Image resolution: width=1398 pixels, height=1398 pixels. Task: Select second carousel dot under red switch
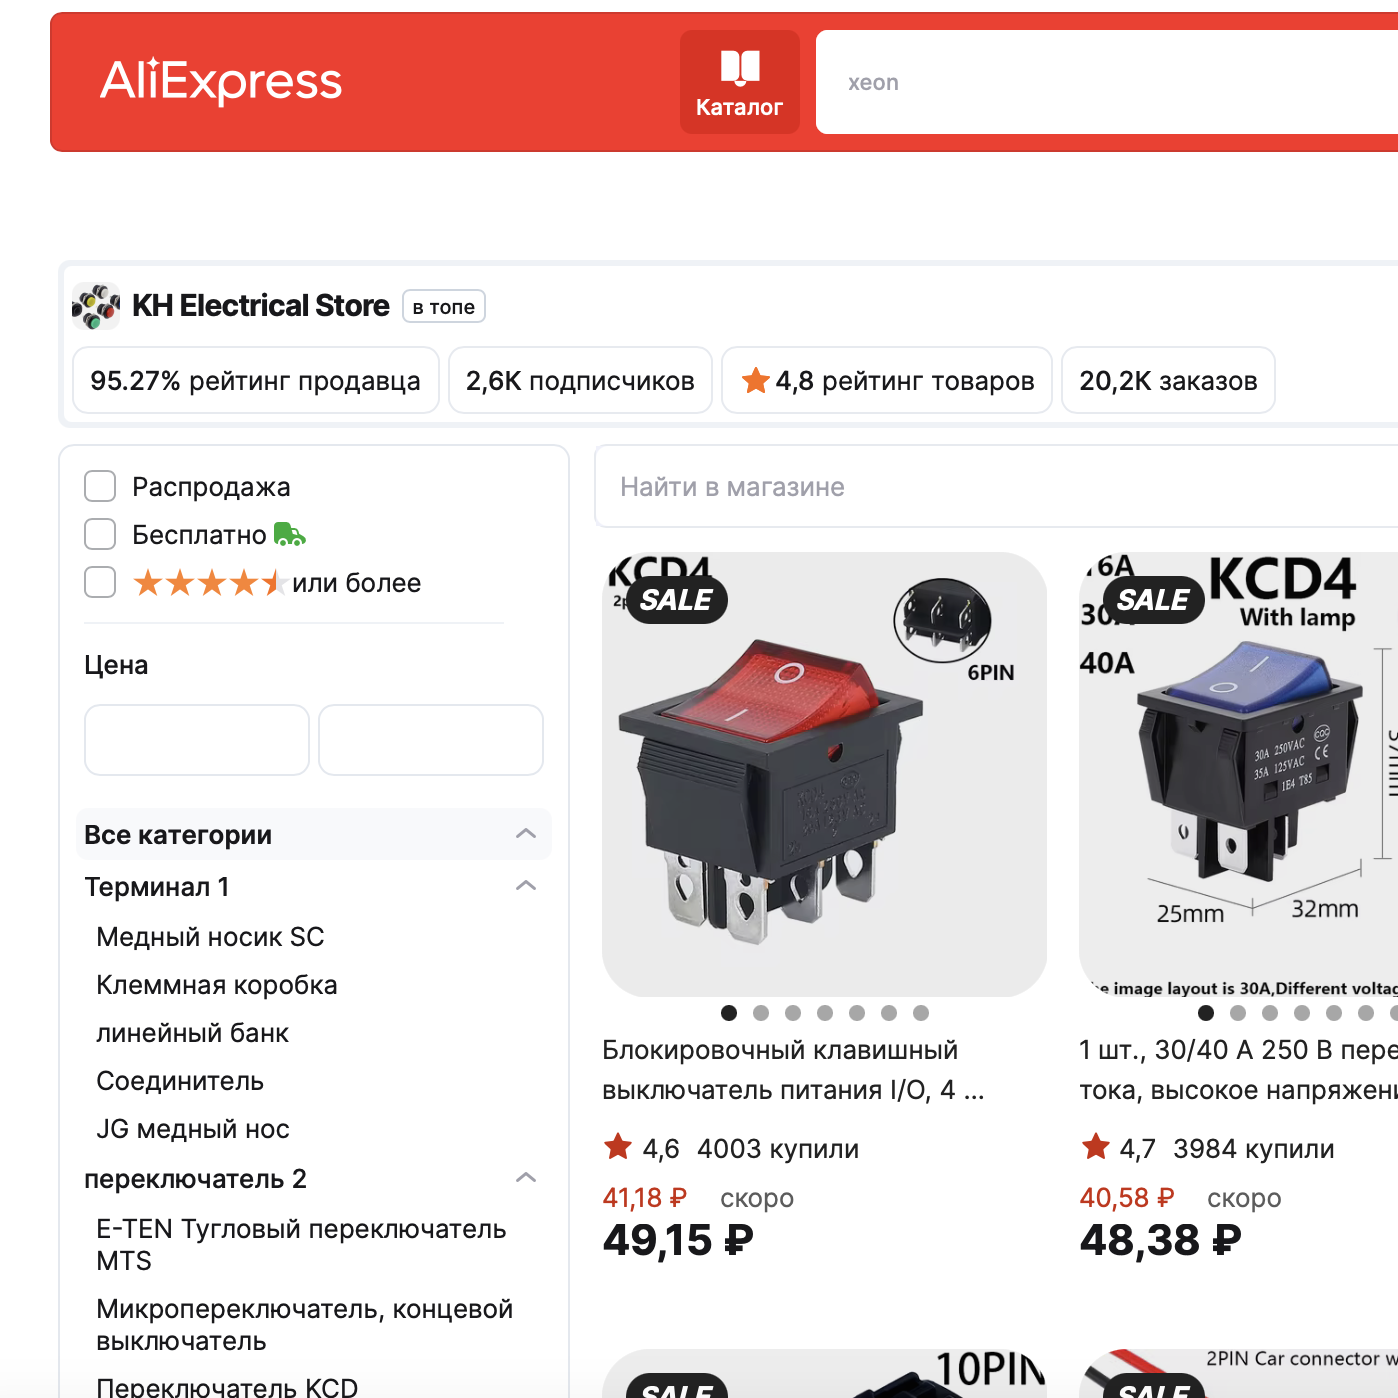click(x=761, y=1013)
